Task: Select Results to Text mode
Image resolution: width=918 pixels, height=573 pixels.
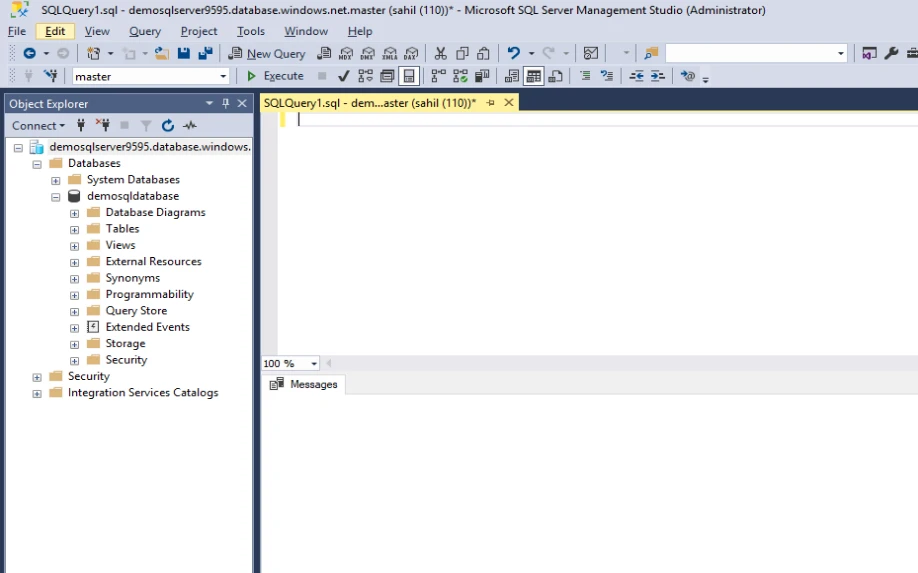Action: tap(512, 76)
